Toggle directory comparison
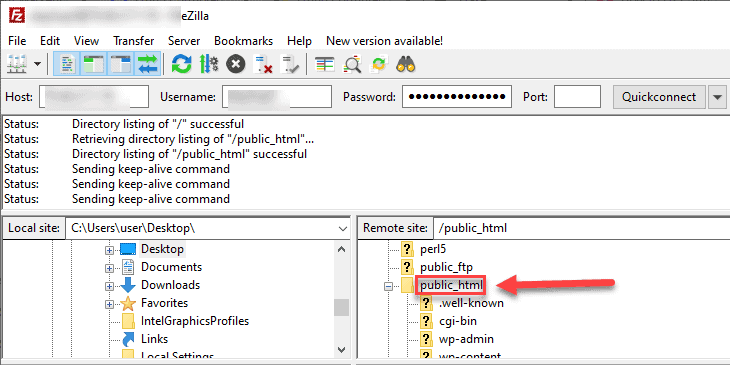Image resolution: width=730 pixels, height=365 pixels. pyautogui.click(x=352, y=64)
